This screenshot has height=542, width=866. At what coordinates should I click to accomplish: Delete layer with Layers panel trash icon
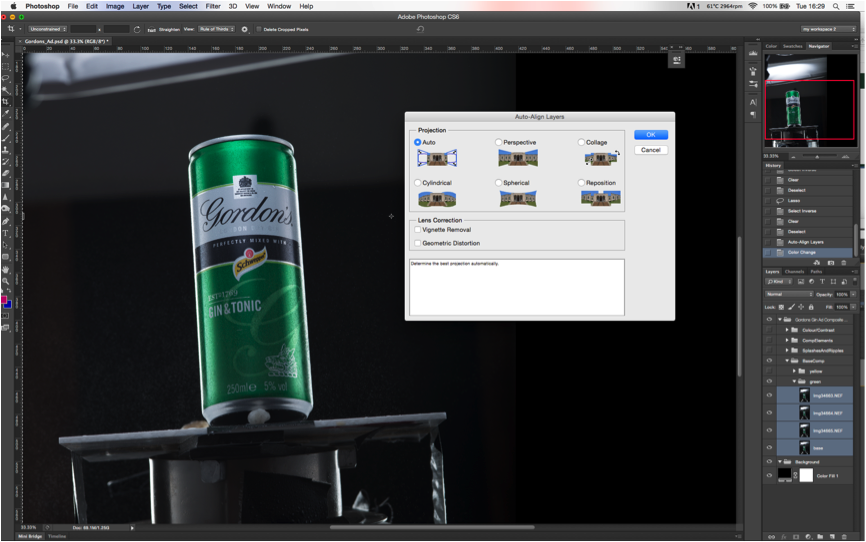click(844, 536)
